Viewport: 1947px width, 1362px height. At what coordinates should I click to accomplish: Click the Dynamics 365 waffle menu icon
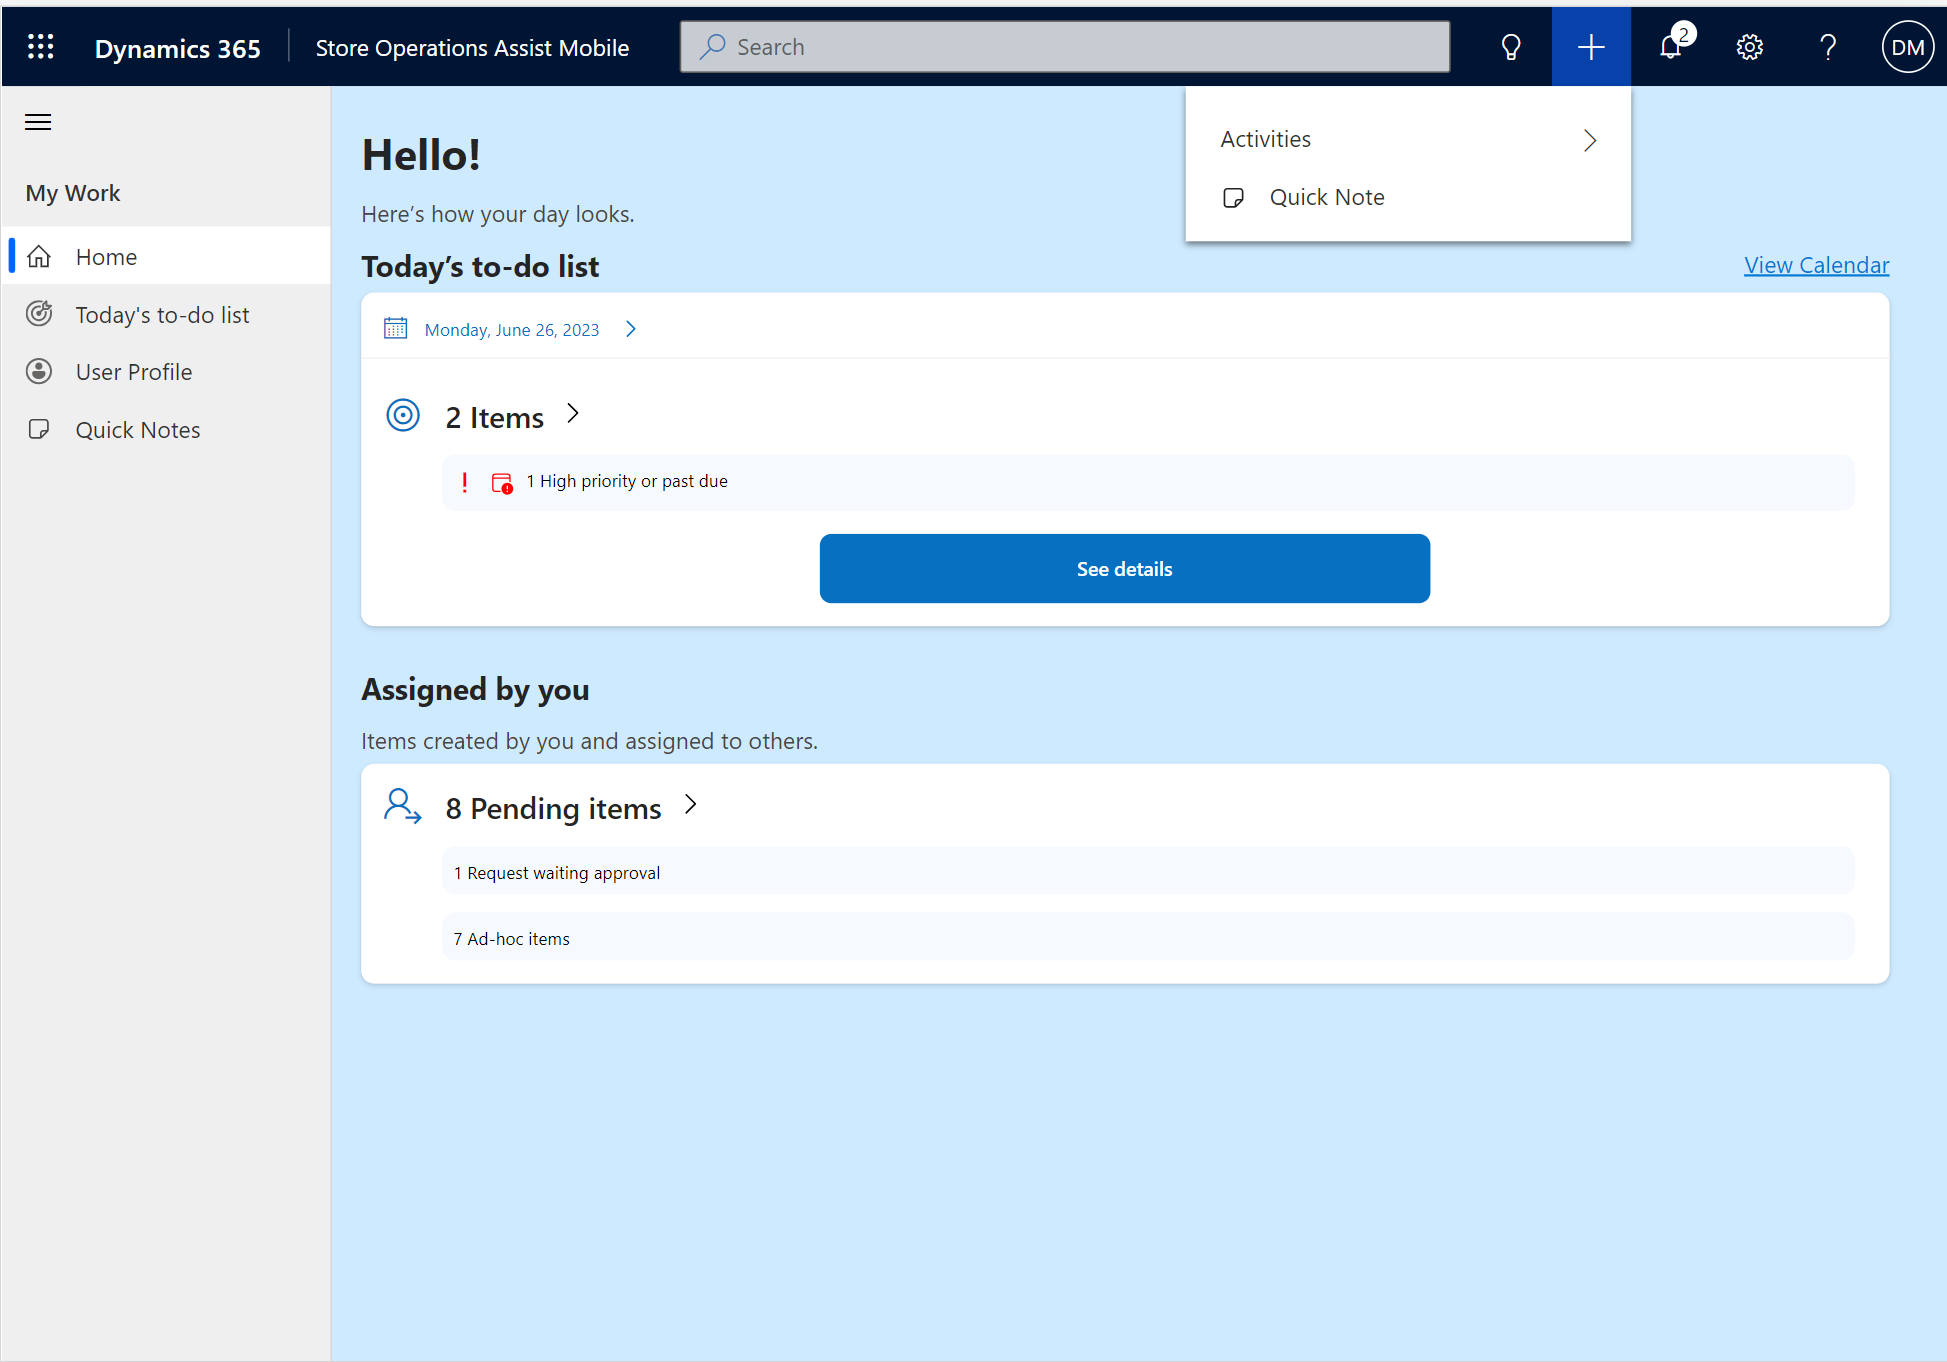(x=40, y=46)
